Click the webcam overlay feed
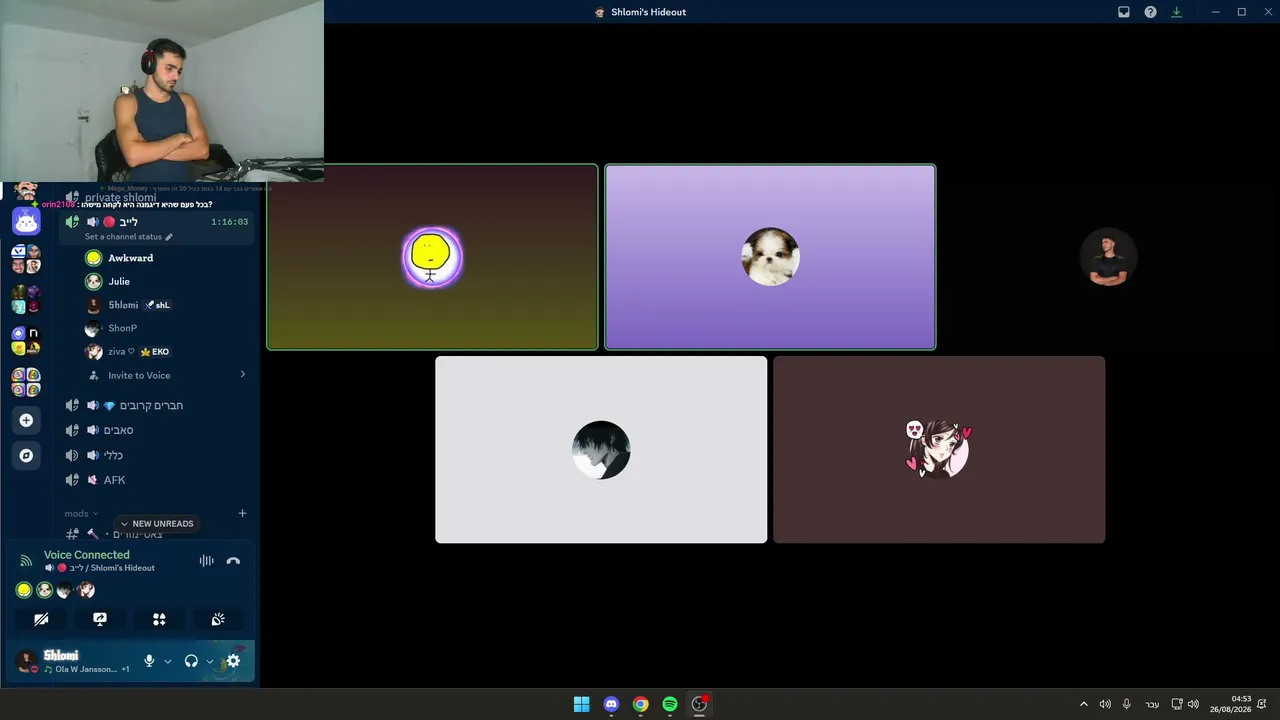Viewport: 1280px width, 720px height. [x=162, y=90]
